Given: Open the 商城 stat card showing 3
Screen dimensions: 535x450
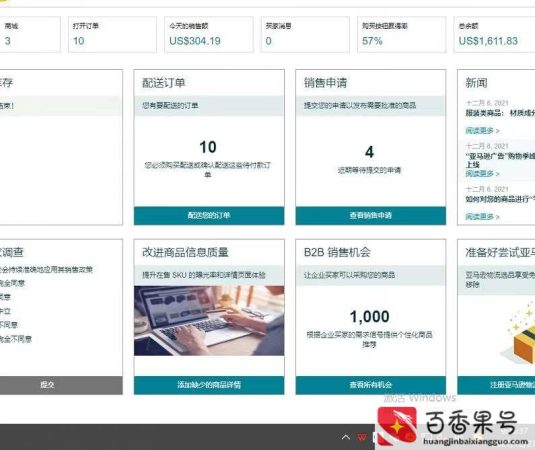Looking at the screenshot, I should coord(30,34).
